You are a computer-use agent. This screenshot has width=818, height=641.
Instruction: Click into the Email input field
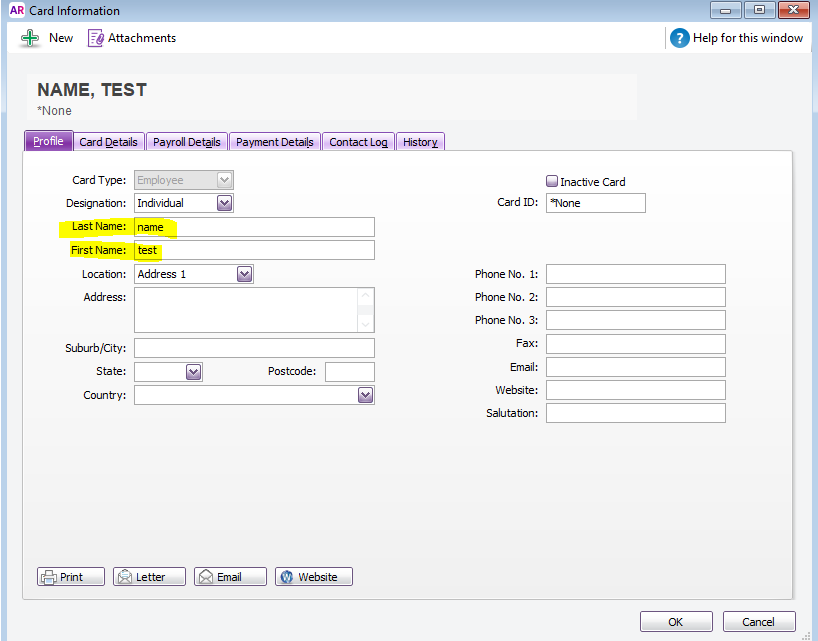(635, 367)
